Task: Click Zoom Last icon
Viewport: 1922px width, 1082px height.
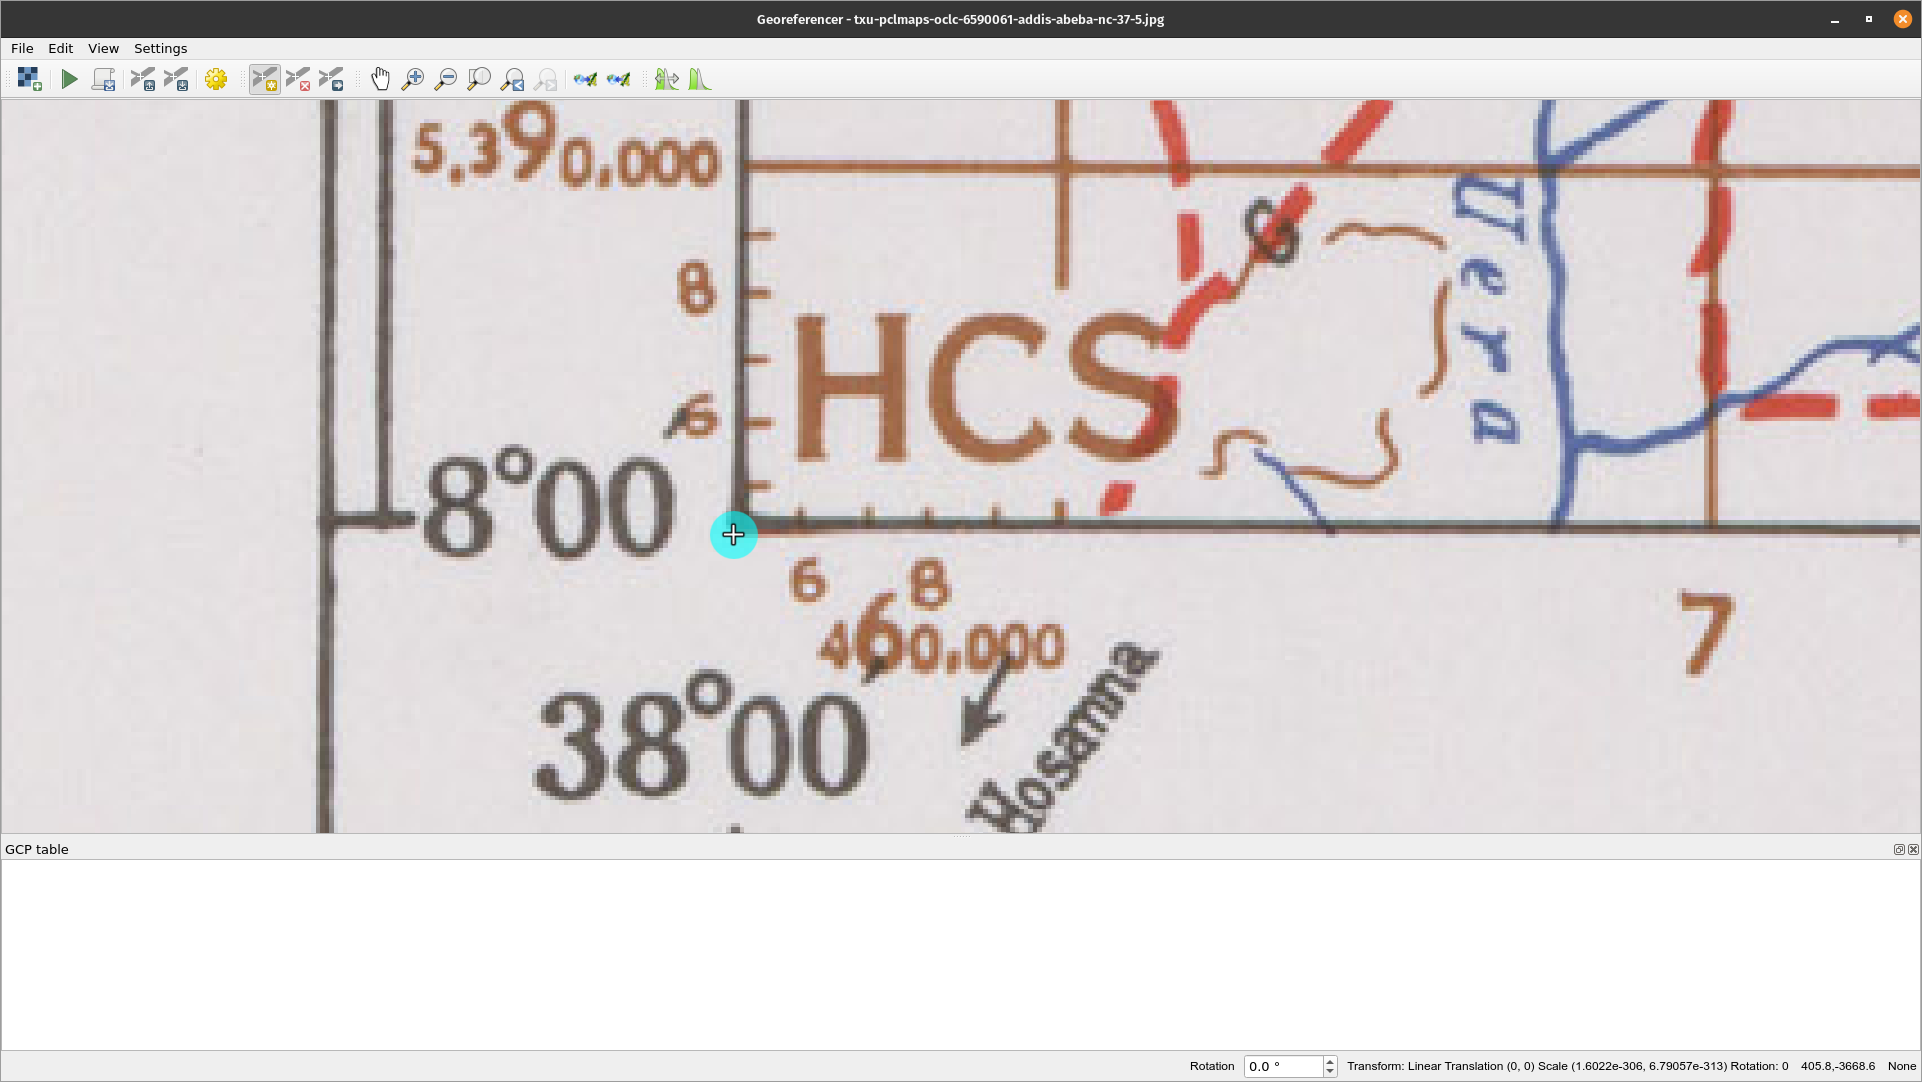Action: (513, 79)
